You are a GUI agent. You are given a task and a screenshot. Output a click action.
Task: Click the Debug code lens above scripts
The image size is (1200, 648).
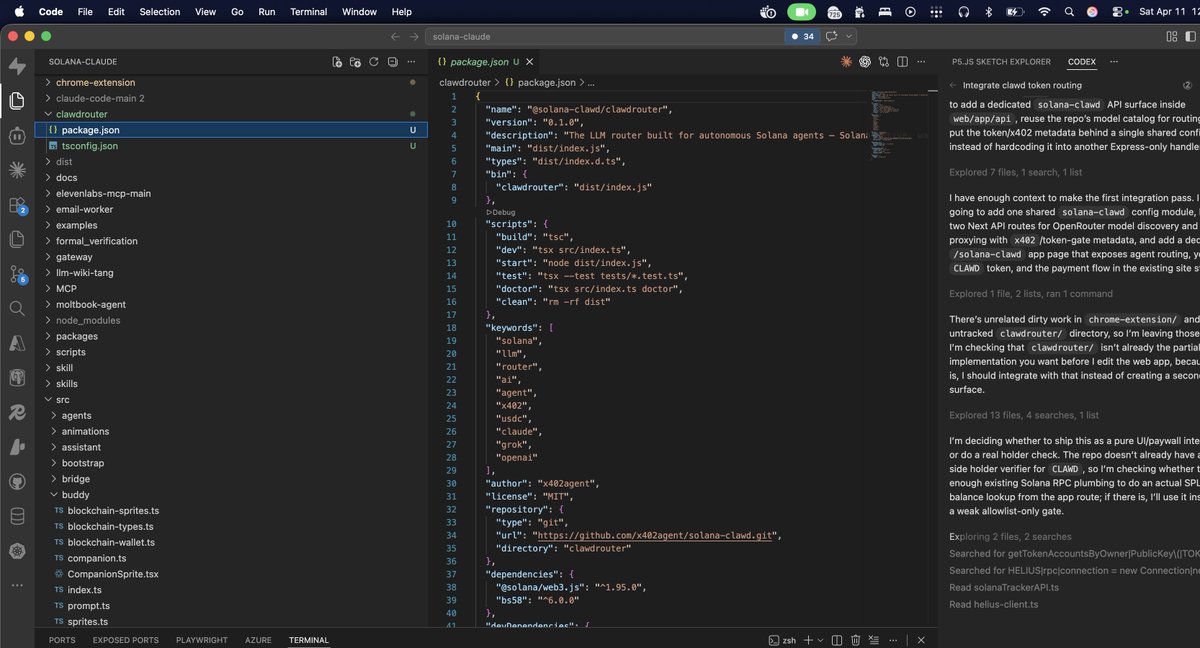501,212
